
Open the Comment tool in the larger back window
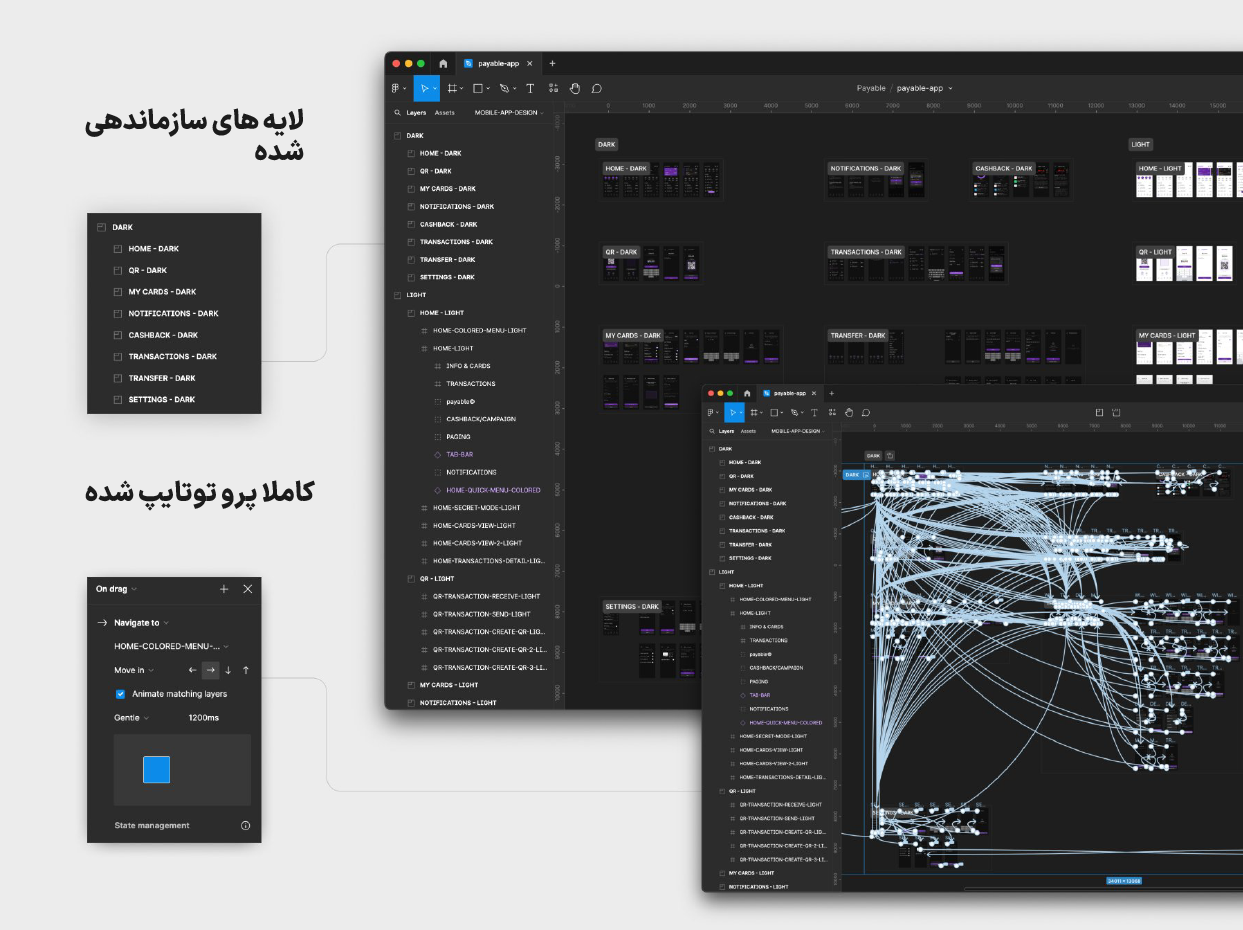(597, 88)
